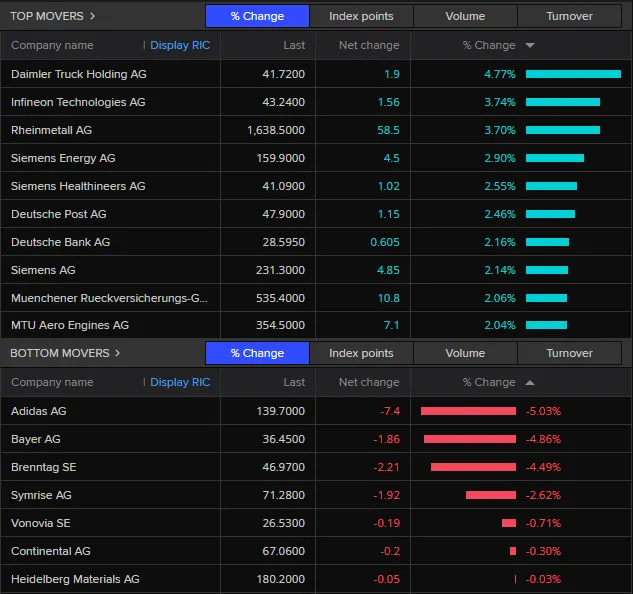This screenshot has height=594, width=633.
Task: Select Turnover tab in bottom movers
Action: coord(569,353)
